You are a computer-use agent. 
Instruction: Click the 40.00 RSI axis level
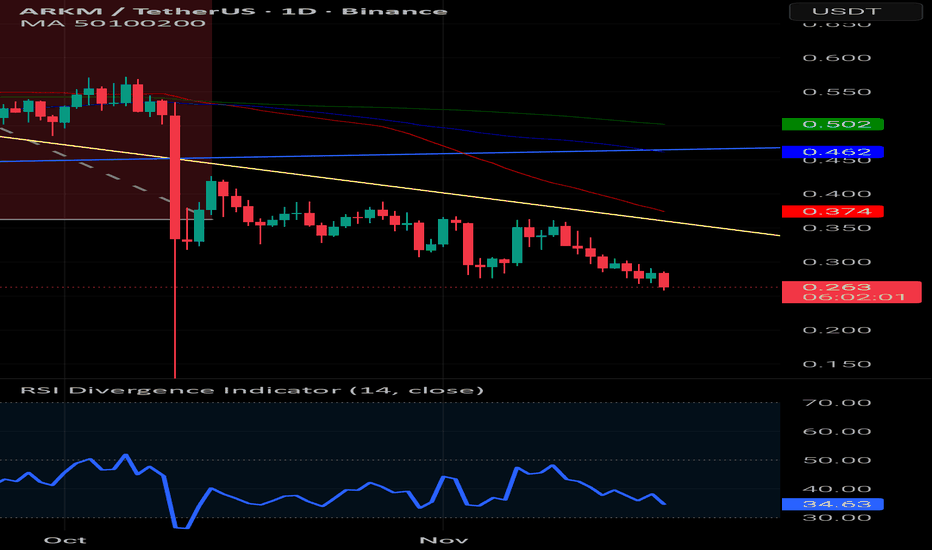(837, 489)
